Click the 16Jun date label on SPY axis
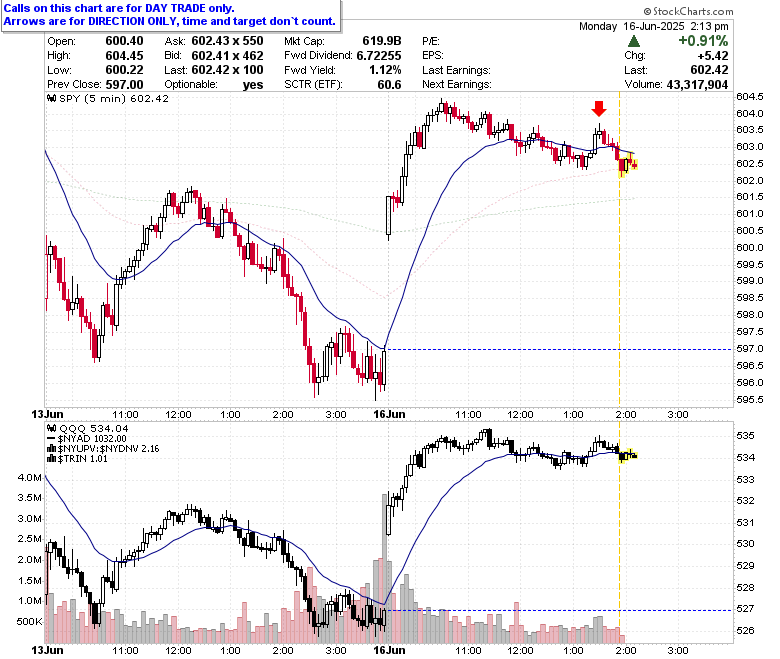This screenshot has height=659, width=780. 390,414
